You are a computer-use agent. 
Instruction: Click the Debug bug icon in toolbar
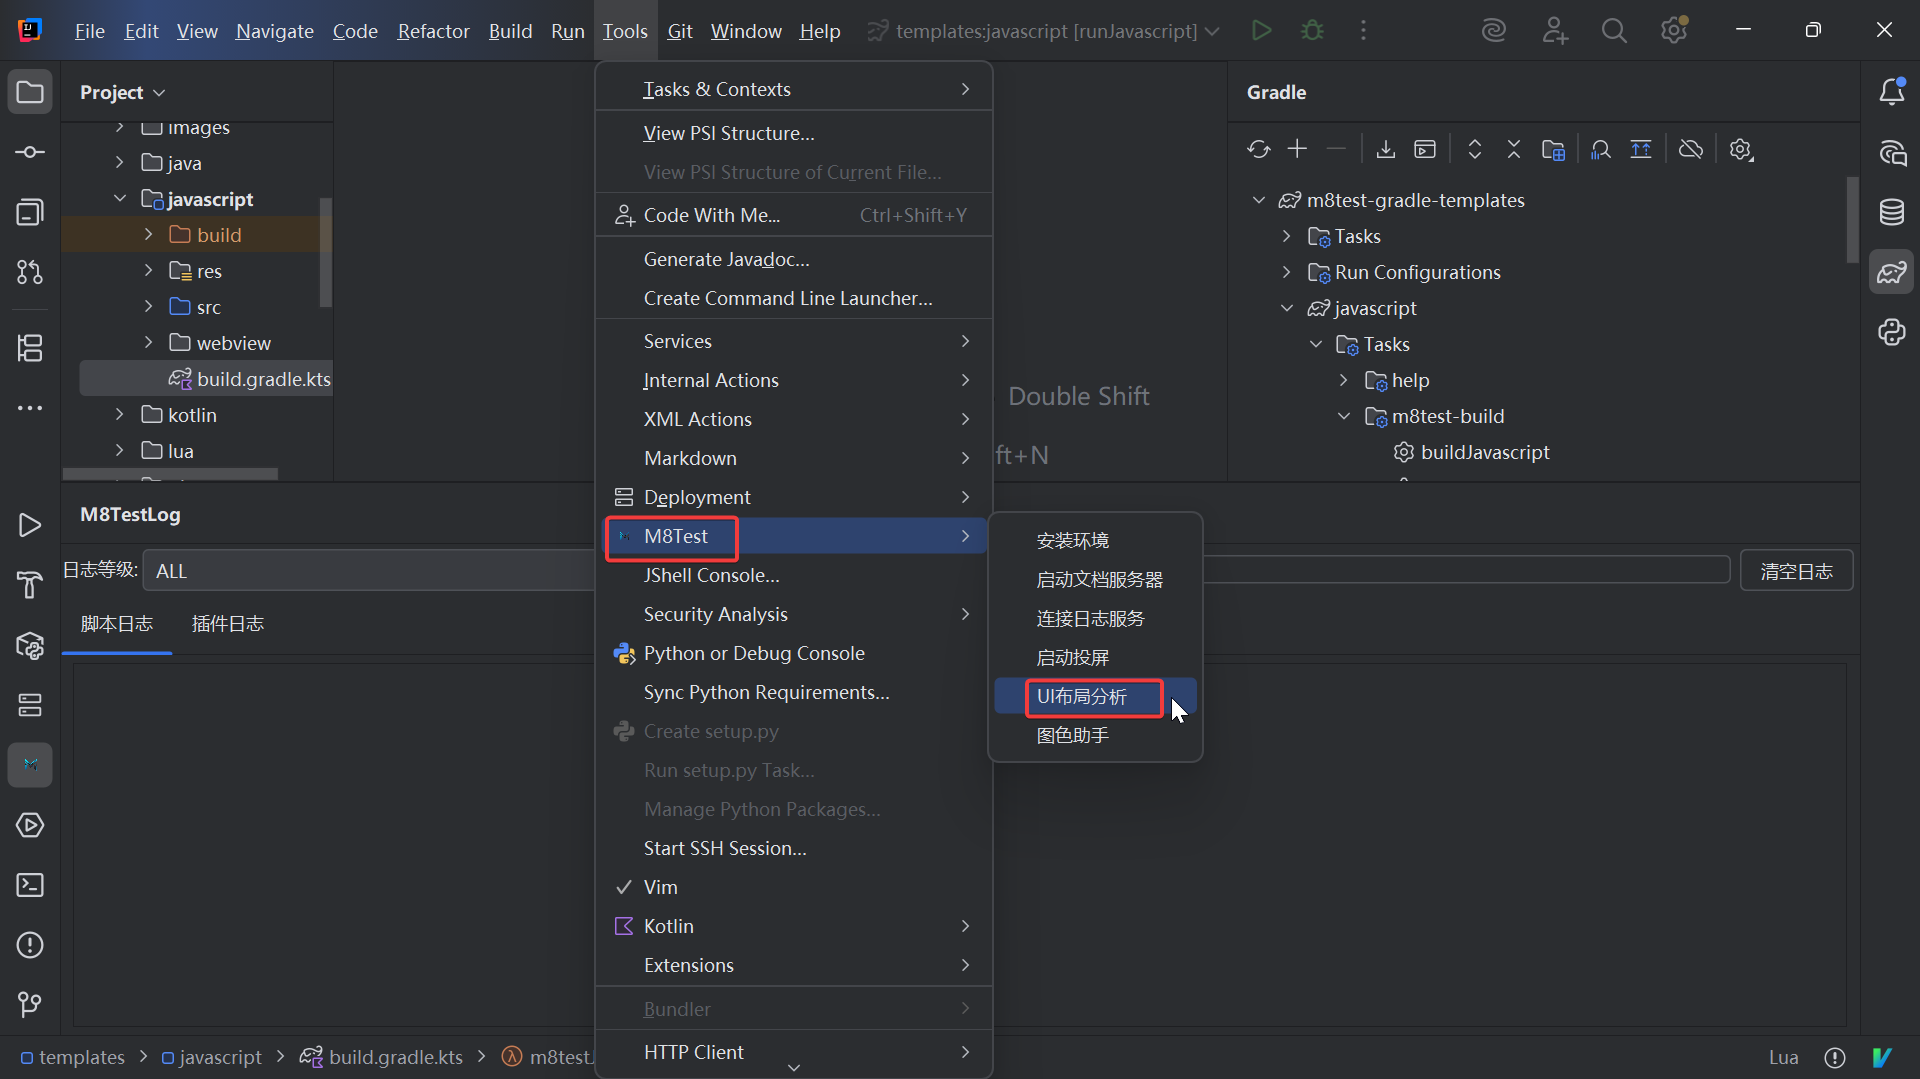pyautogui.click(x=1312, y=31)
